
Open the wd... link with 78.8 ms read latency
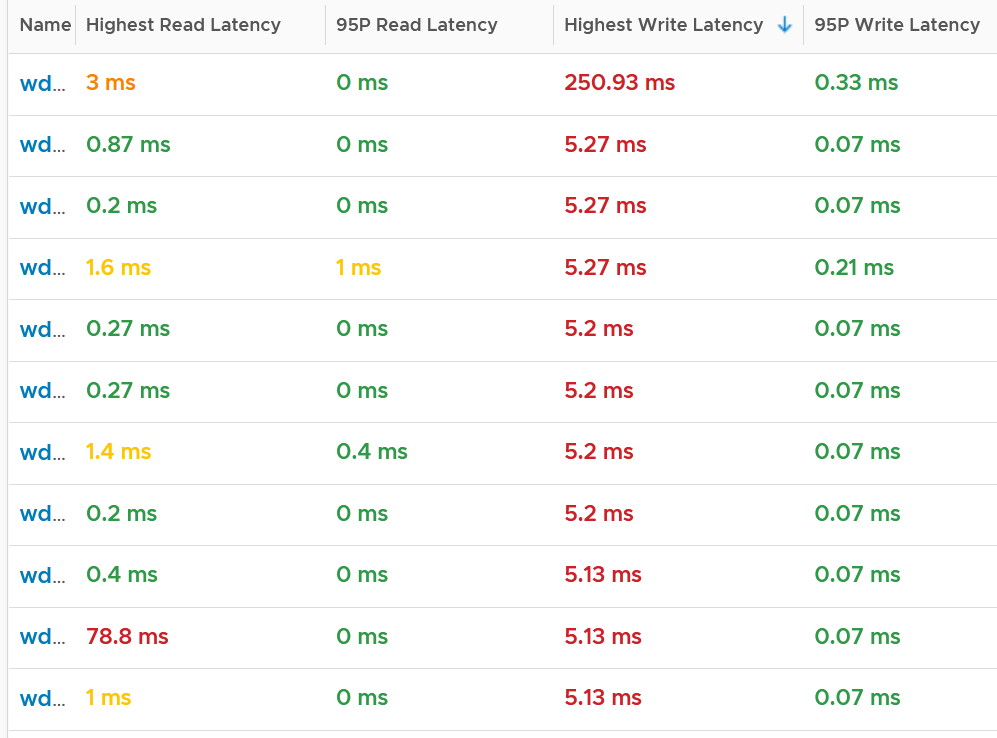43,636
